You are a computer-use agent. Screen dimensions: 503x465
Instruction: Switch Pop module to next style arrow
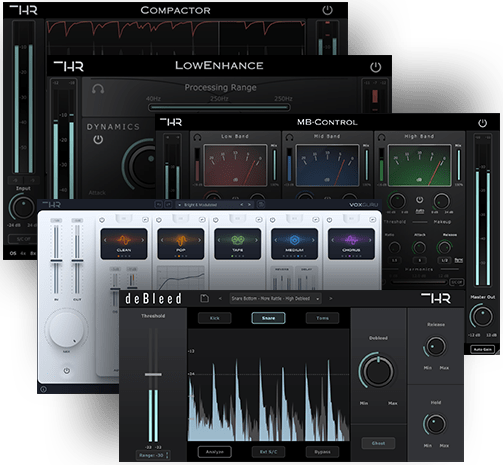tap(199, 240)
